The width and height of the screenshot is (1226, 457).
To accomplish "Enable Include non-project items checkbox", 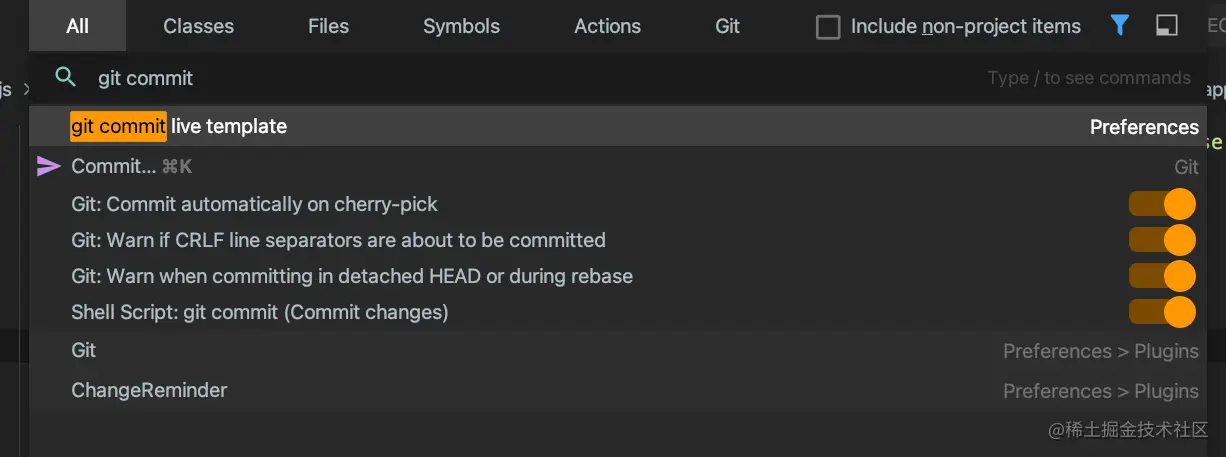I will tap(828, 27).
